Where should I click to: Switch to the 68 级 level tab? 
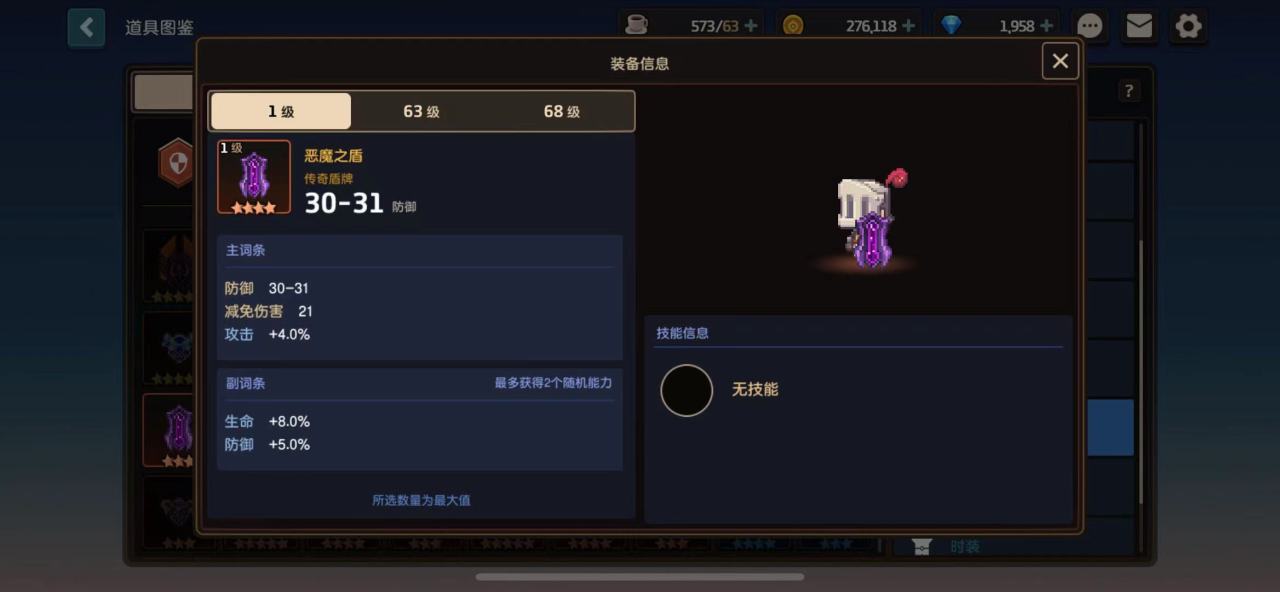click(x=561, y=111)
